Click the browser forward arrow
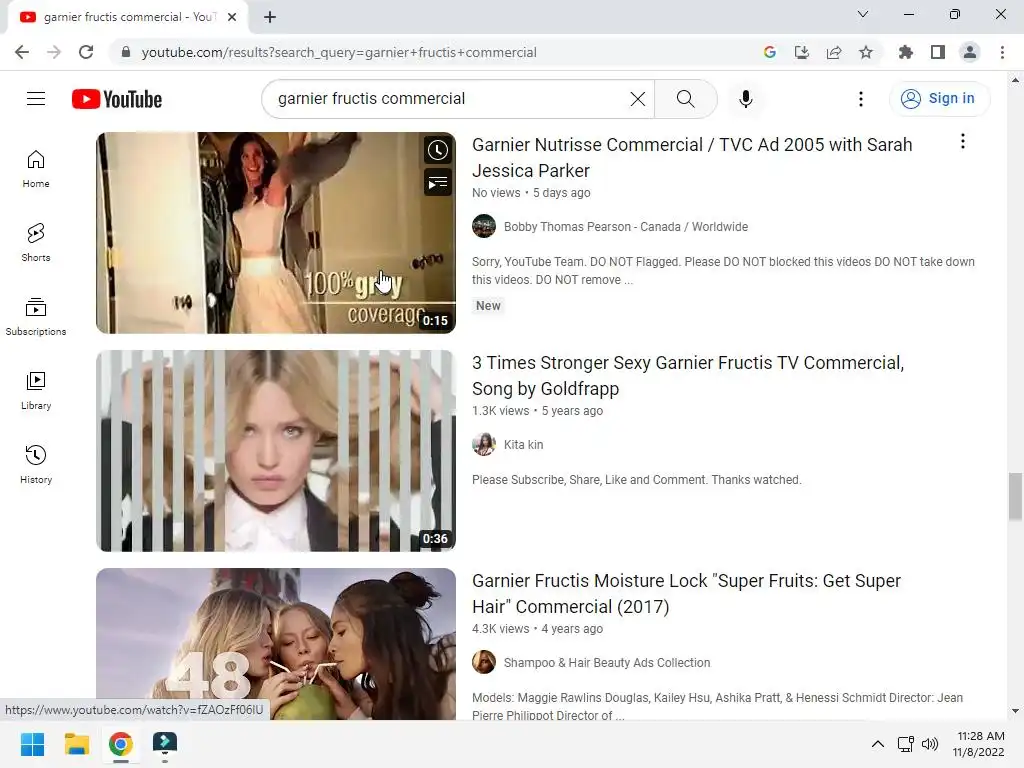This screenshot has width=1024, height=768. coord(54,52)
